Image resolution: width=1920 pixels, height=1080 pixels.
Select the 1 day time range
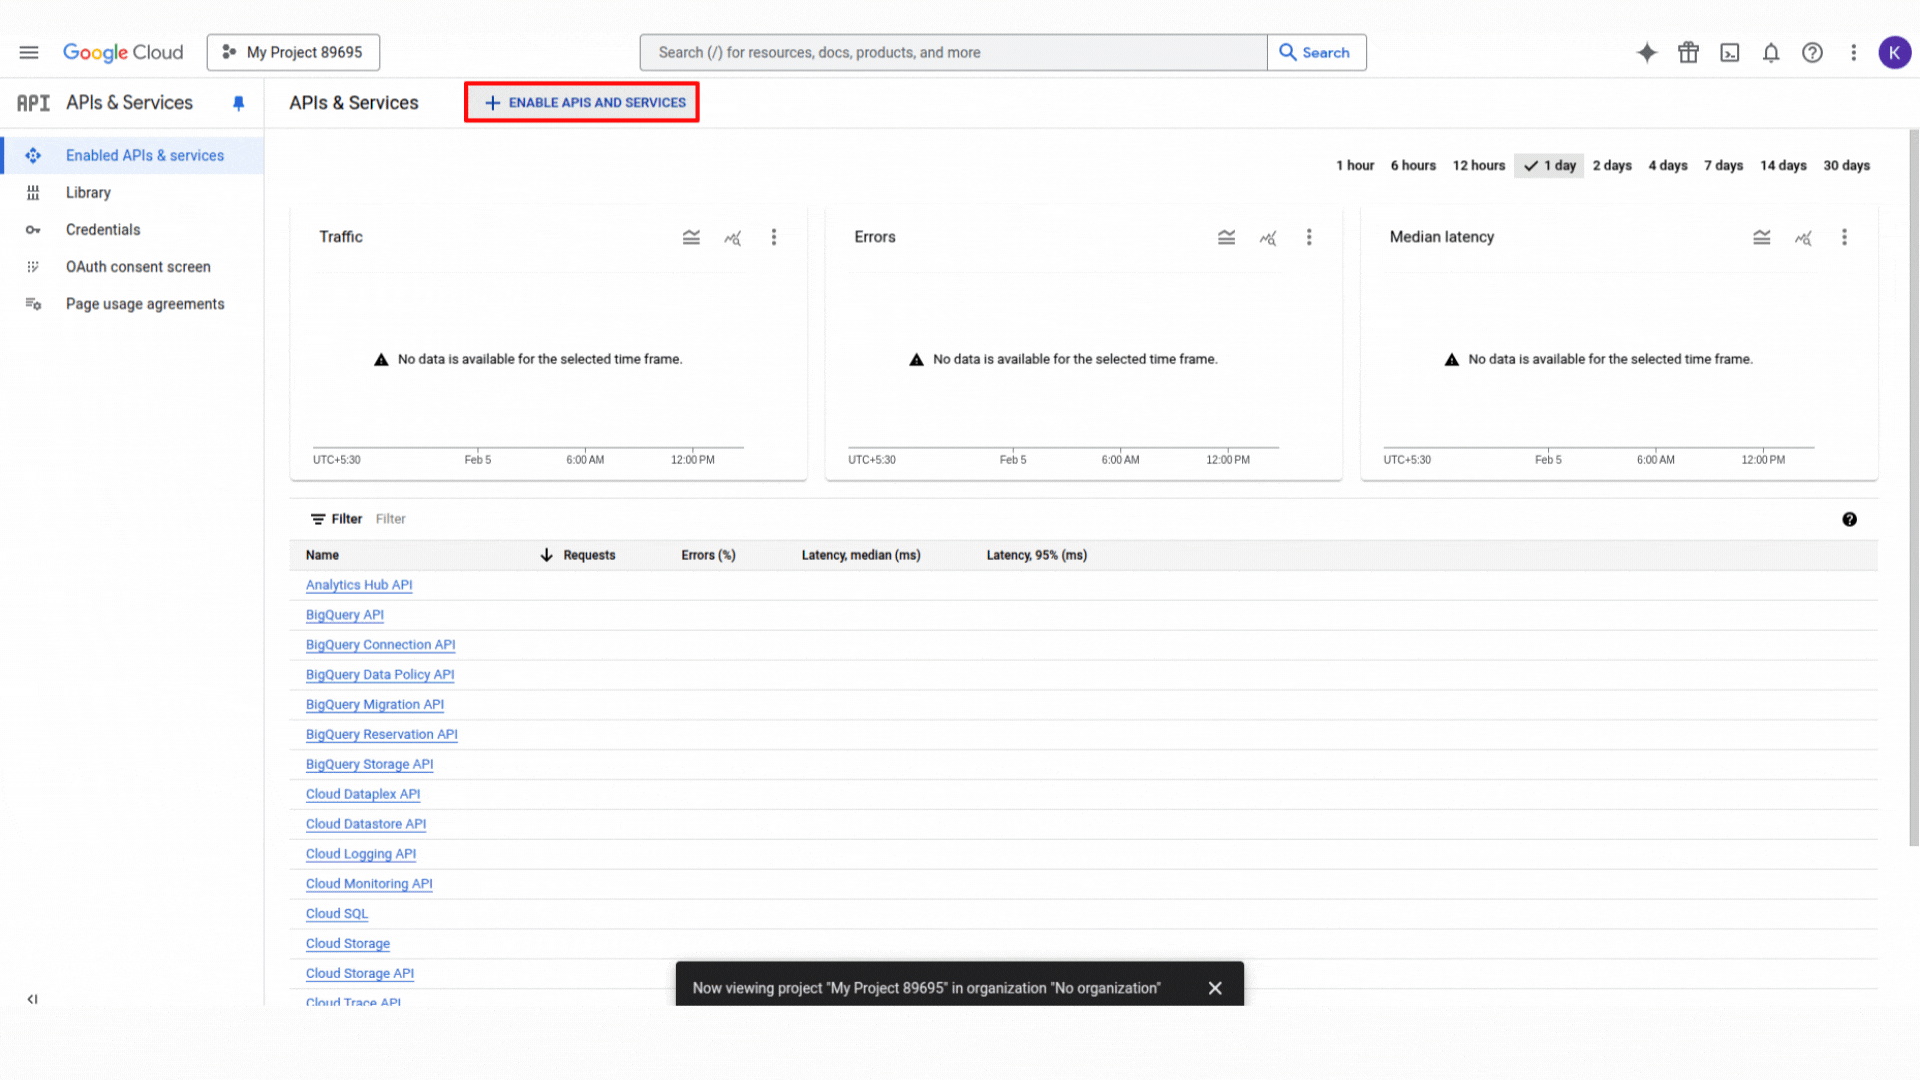tap(1549, 166)
